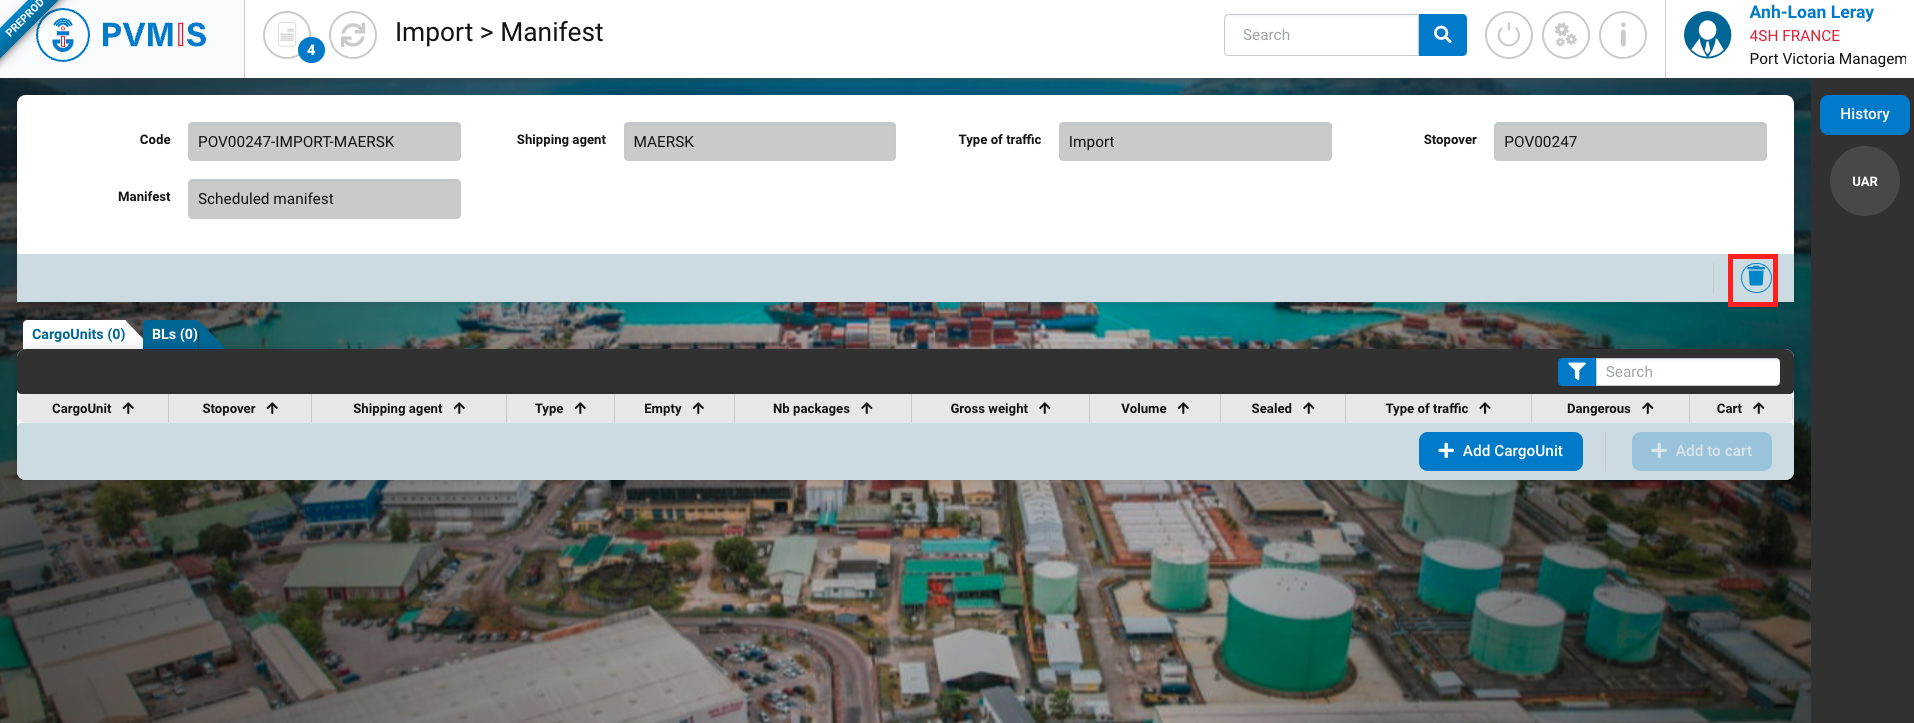Sort the Dangerous column
This screenshot has width=1914, height=723.
(1647, 408)
